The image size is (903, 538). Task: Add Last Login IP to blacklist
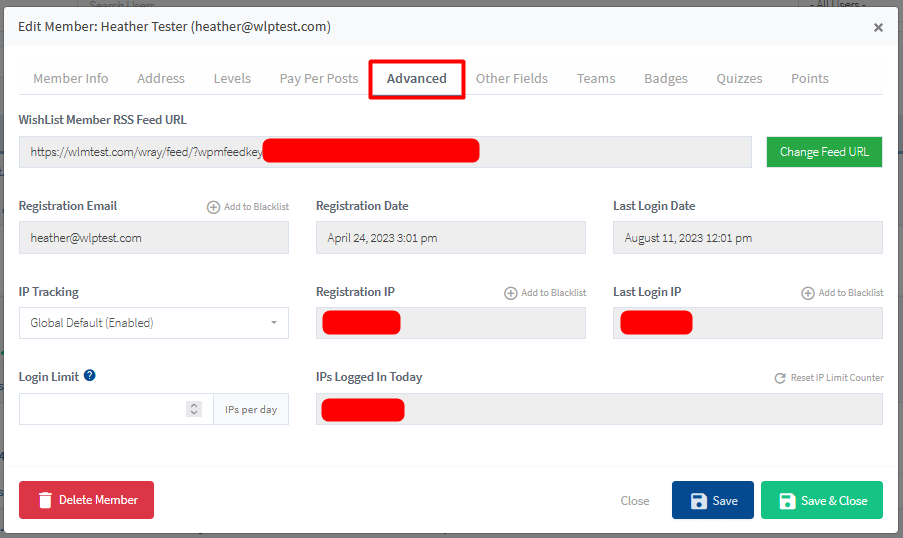pos(842,293)
